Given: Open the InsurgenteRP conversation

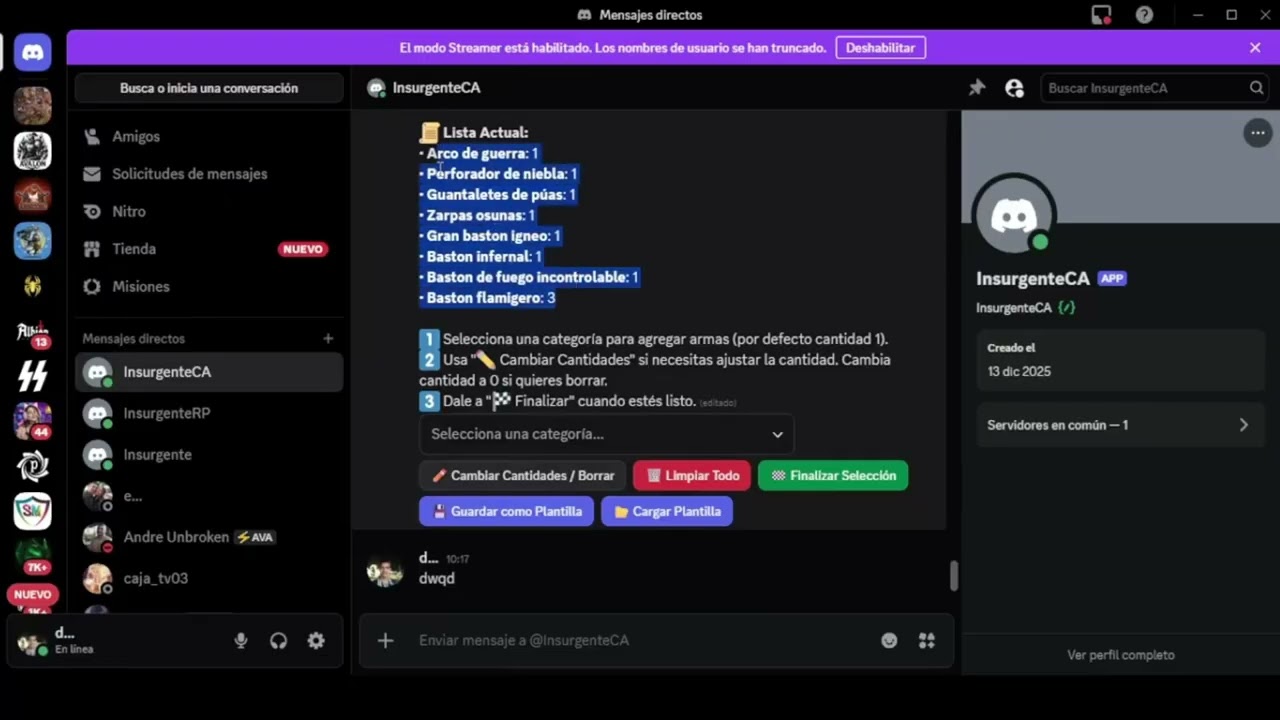Looking at the screenshot, I should tap(208, 413).
